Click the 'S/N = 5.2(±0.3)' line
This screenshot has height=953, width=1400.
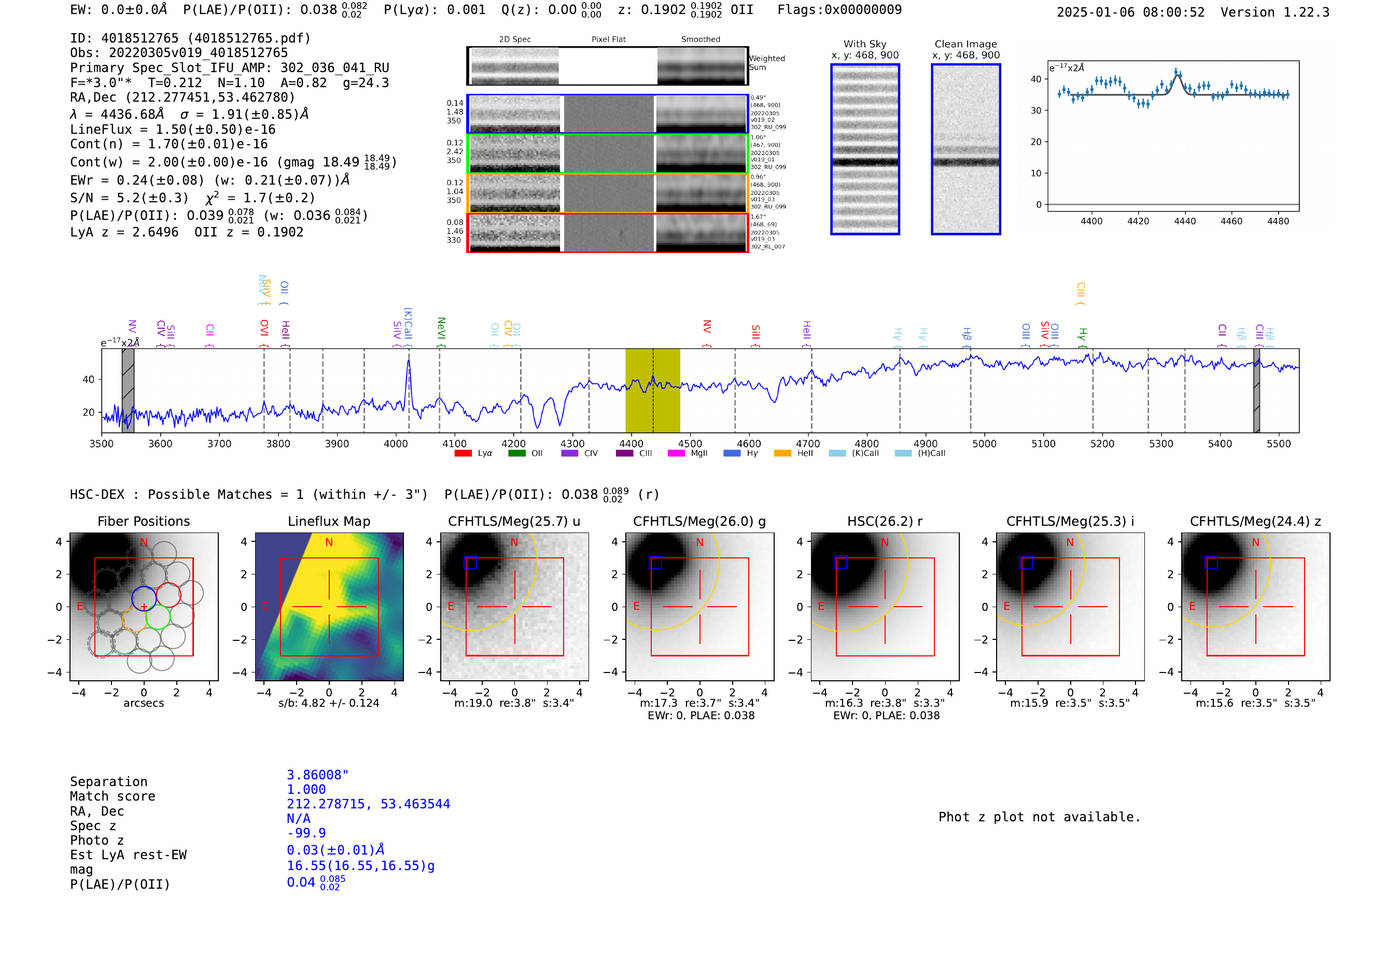[129, 198]
